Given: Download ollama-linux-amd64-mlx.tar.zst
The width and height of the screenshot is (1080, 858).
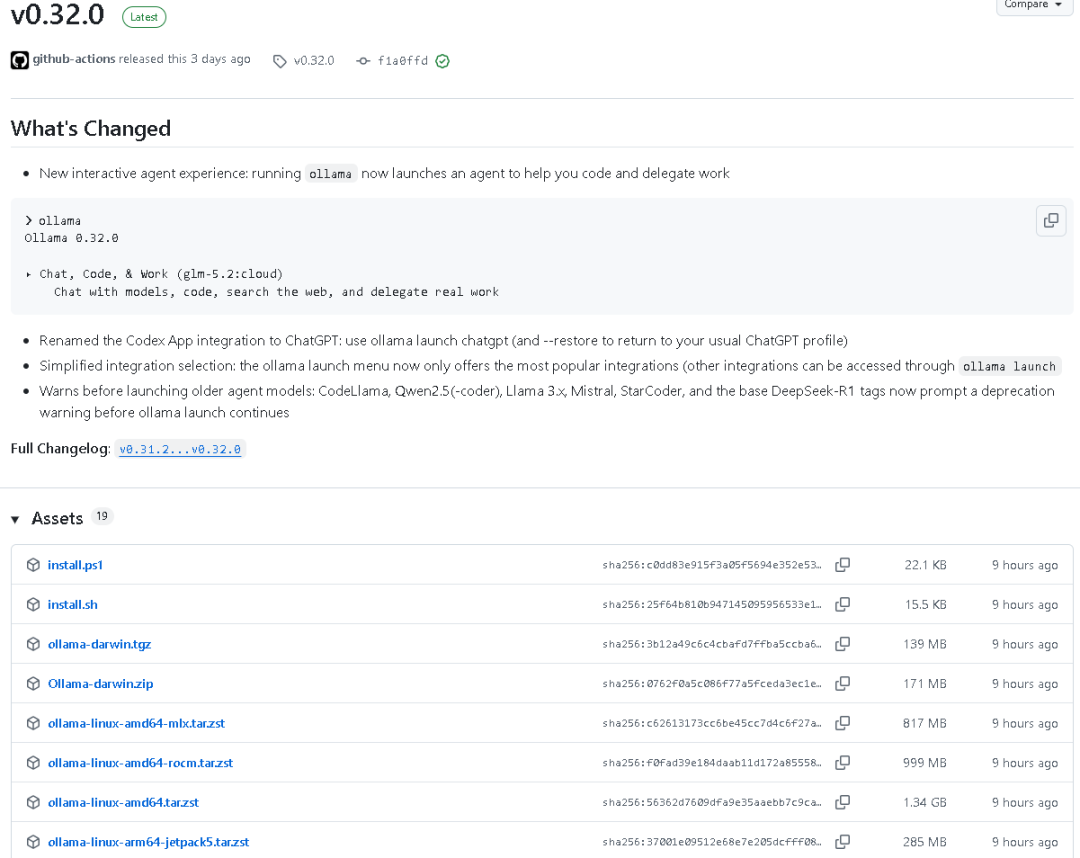Looking at the screenshot, I should (x=136, y=723).
